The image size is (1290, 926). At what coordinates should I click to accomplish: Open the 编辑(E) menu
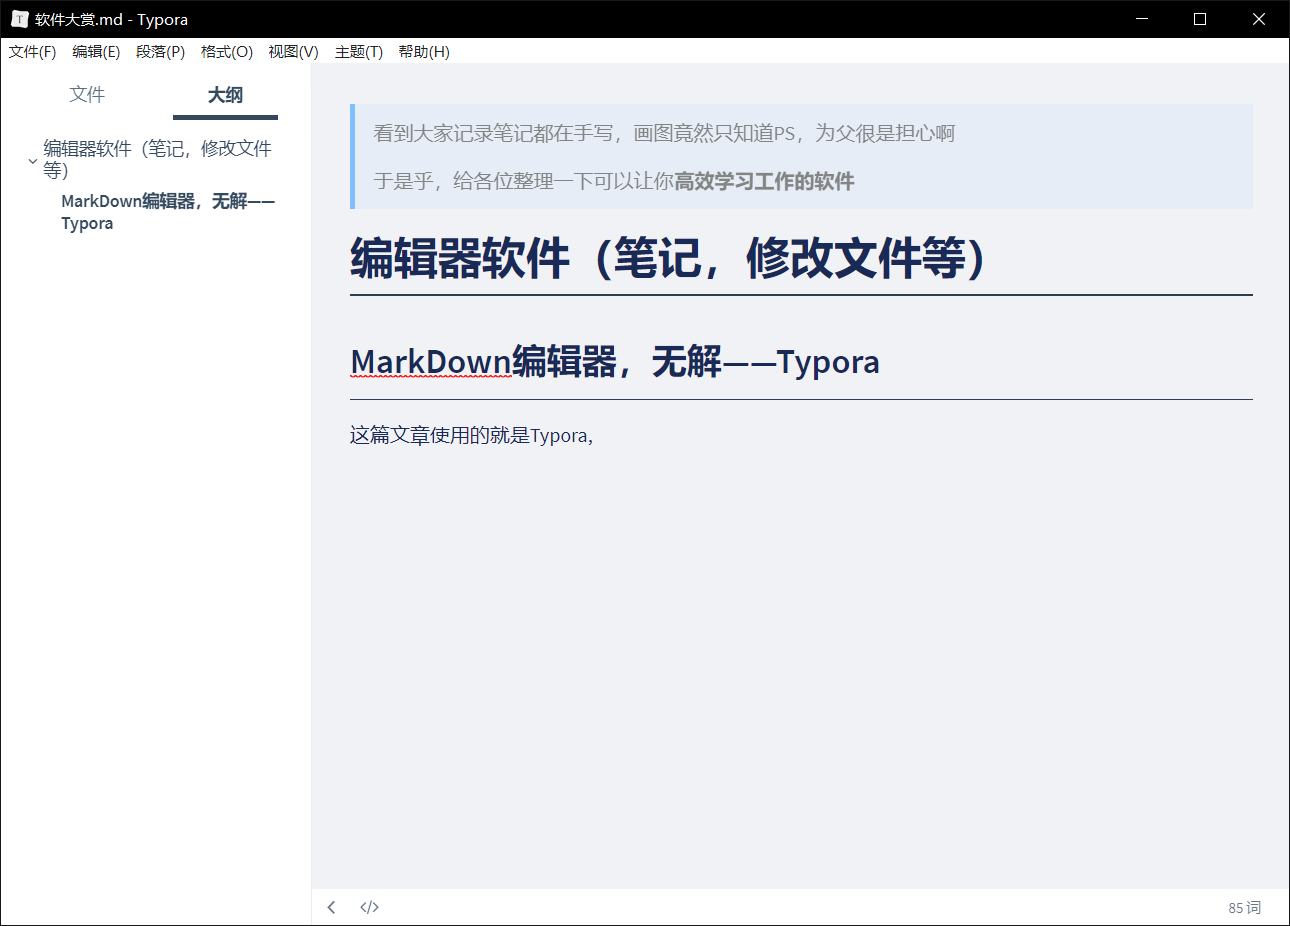96,52
